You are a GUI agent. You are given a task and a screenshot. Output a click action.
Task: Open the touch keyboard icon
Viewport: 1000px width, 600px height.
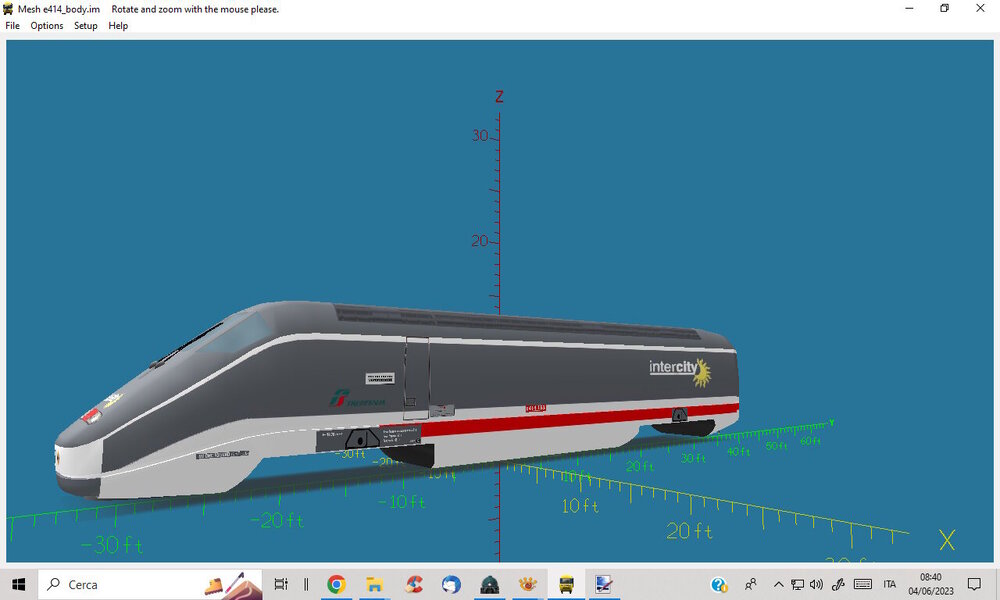coord(862,584)
